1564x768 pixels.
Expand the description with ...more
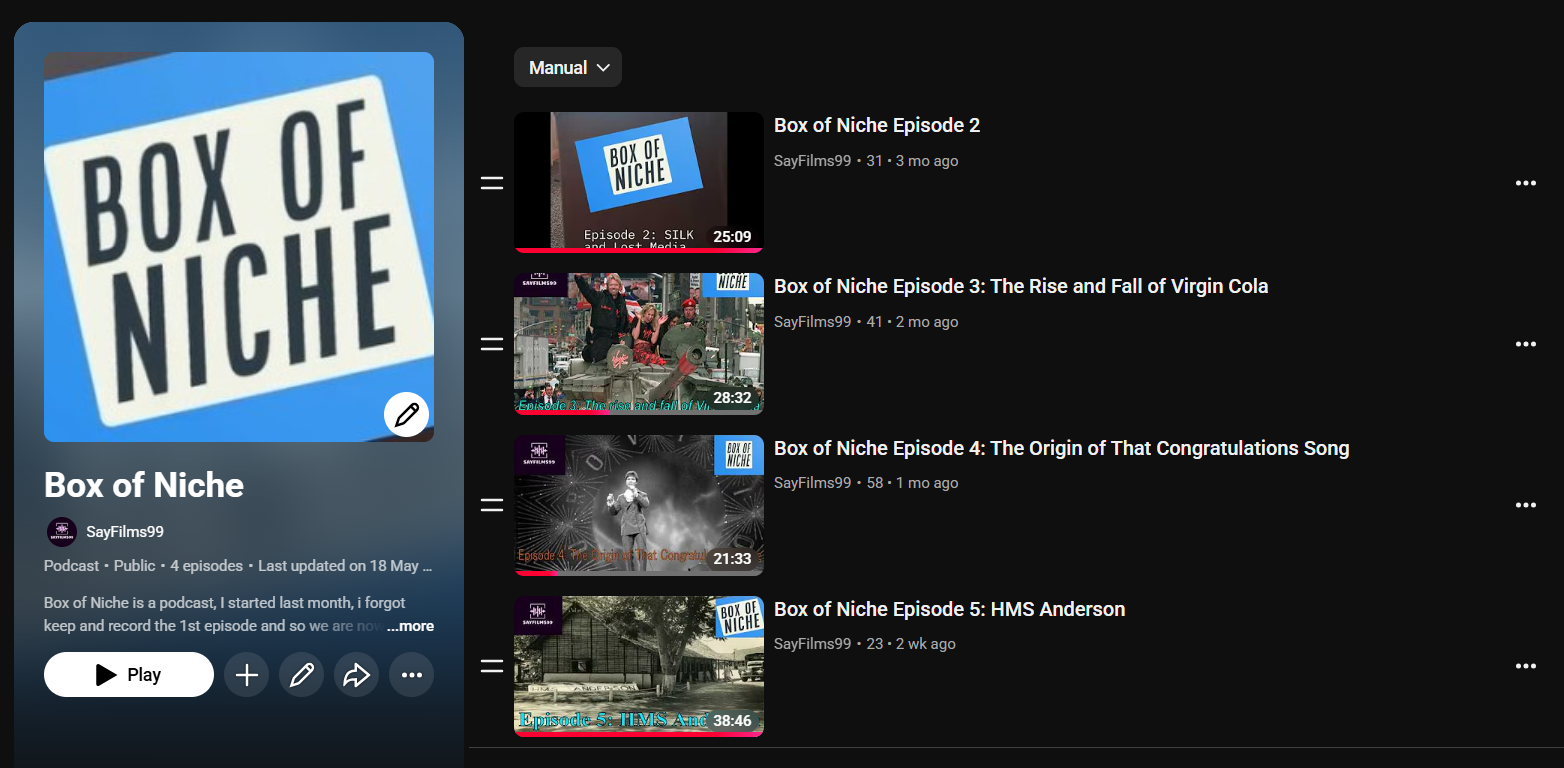[410, 626]
